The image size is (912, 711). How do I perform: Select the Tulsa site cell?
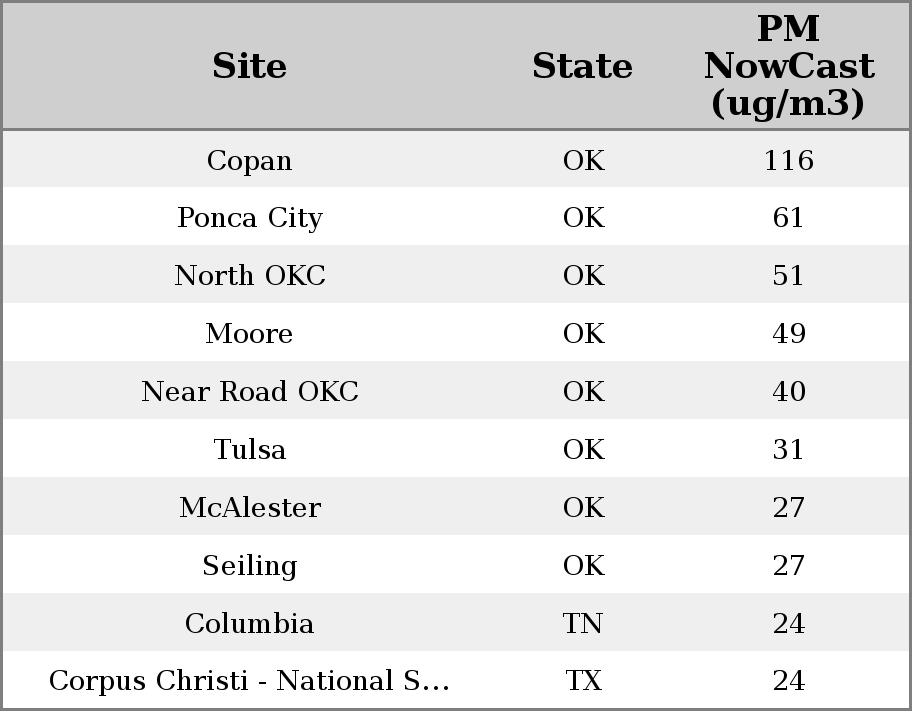pos(249,450)
